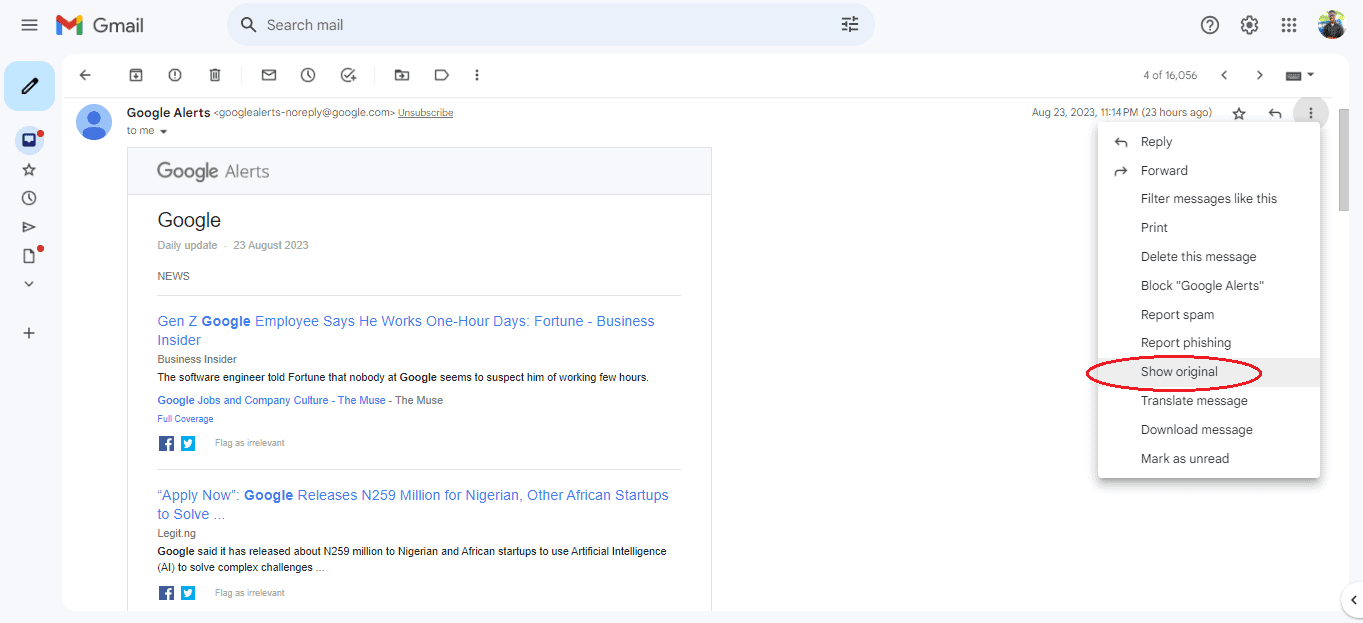The image size is (1363, 623).
Task: Compose a new email with pencil button
Action: pos(29,86)
